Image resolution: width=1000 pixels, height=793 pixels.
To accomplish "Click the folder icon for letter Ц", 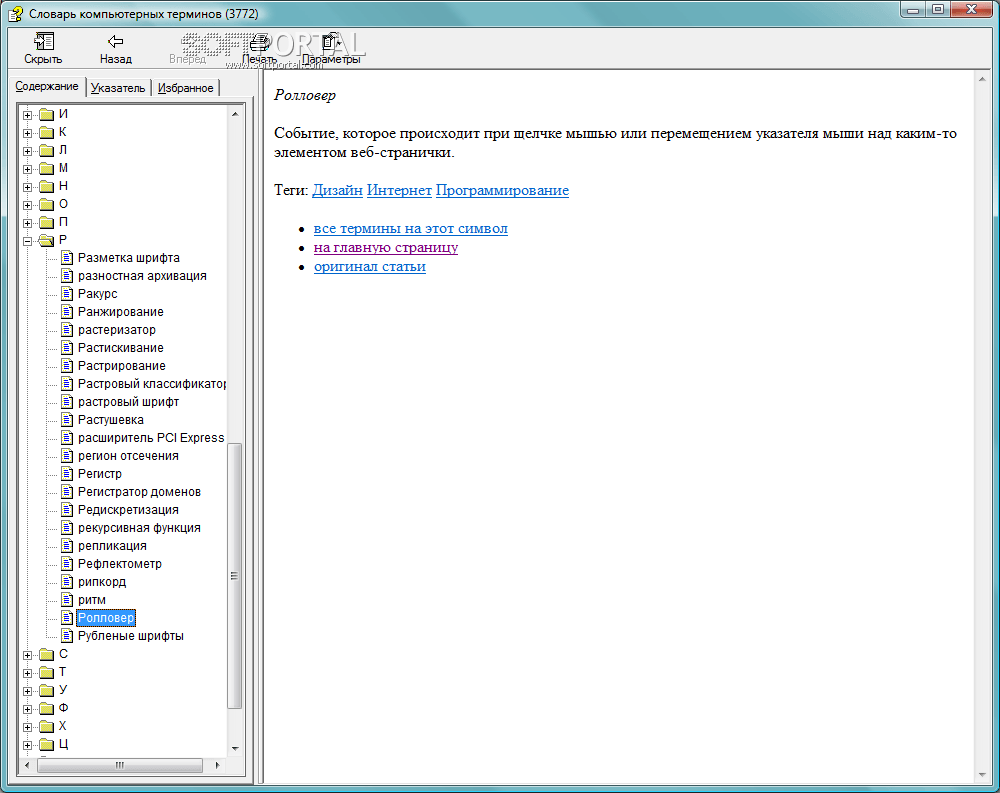I will click(46, 744).
